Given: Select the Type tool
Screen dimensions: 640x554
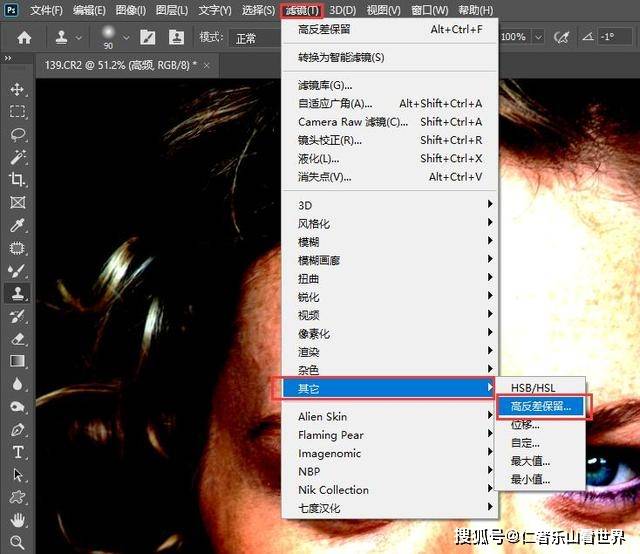Looking at the screenshot, I should click(x=17, y=452).
